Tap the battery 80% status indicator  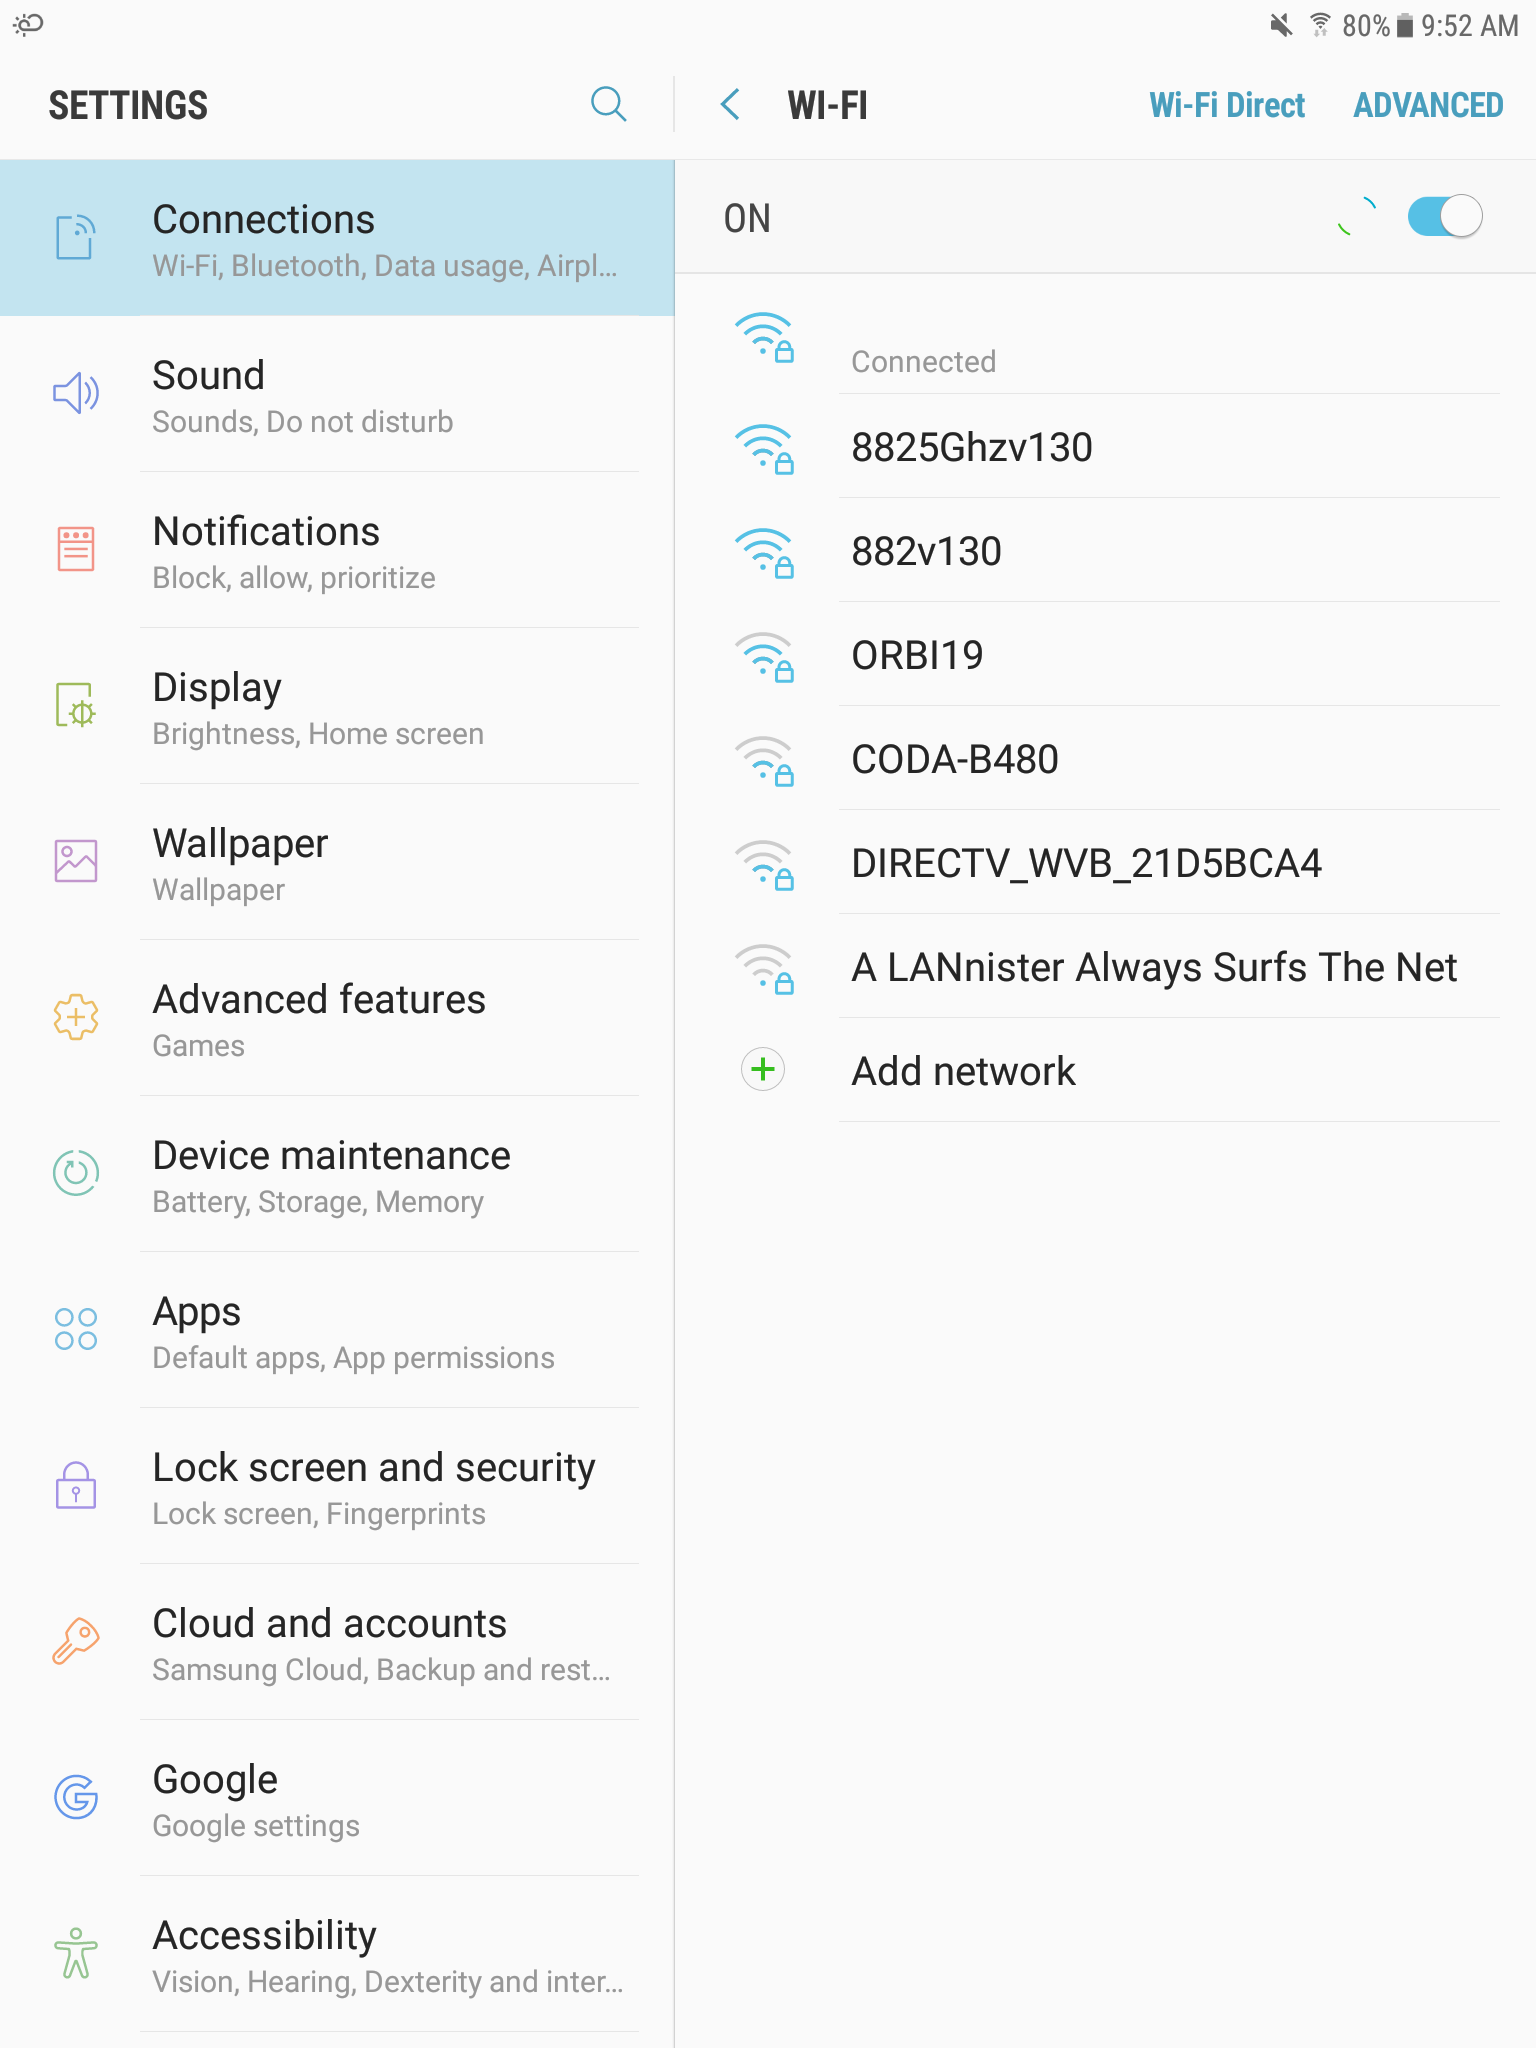1377,25
